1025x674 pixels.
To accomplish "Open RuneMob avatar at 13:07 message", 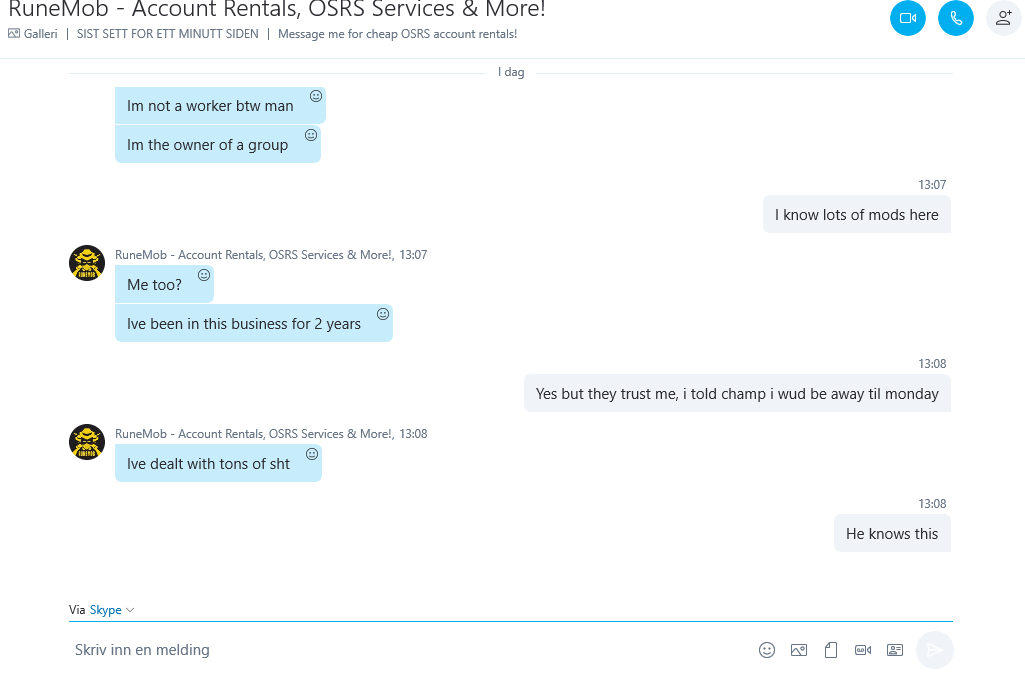I will (87, 263).
